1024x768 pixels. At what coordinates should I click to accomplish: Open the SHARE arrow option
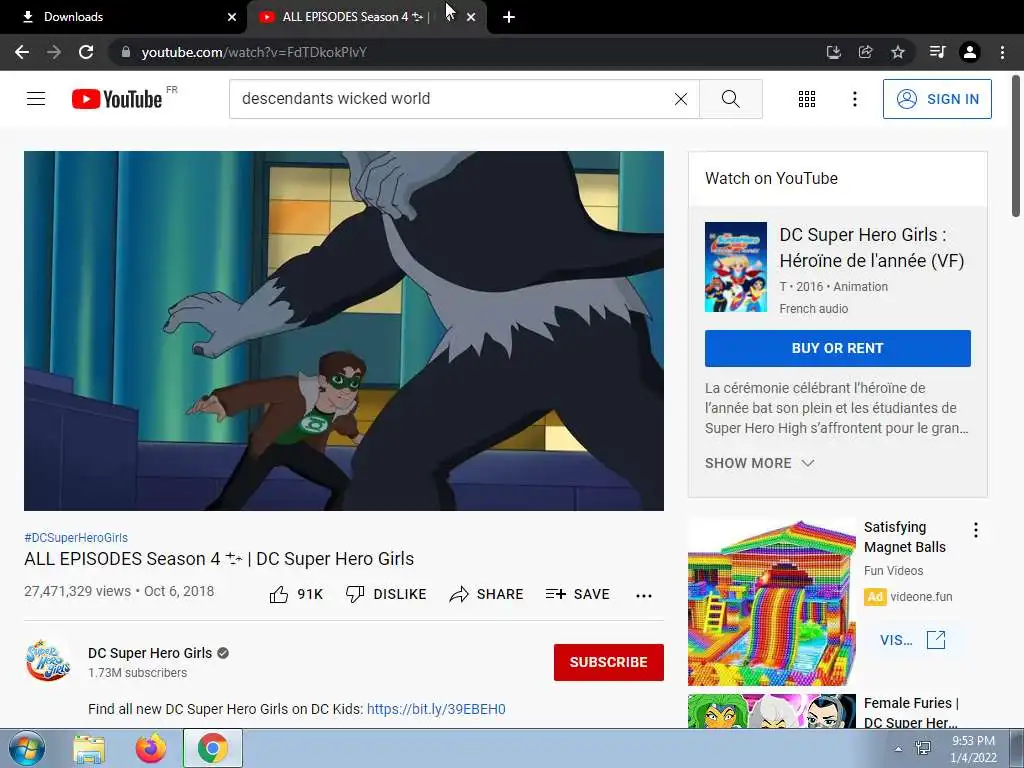pos(486,594)
